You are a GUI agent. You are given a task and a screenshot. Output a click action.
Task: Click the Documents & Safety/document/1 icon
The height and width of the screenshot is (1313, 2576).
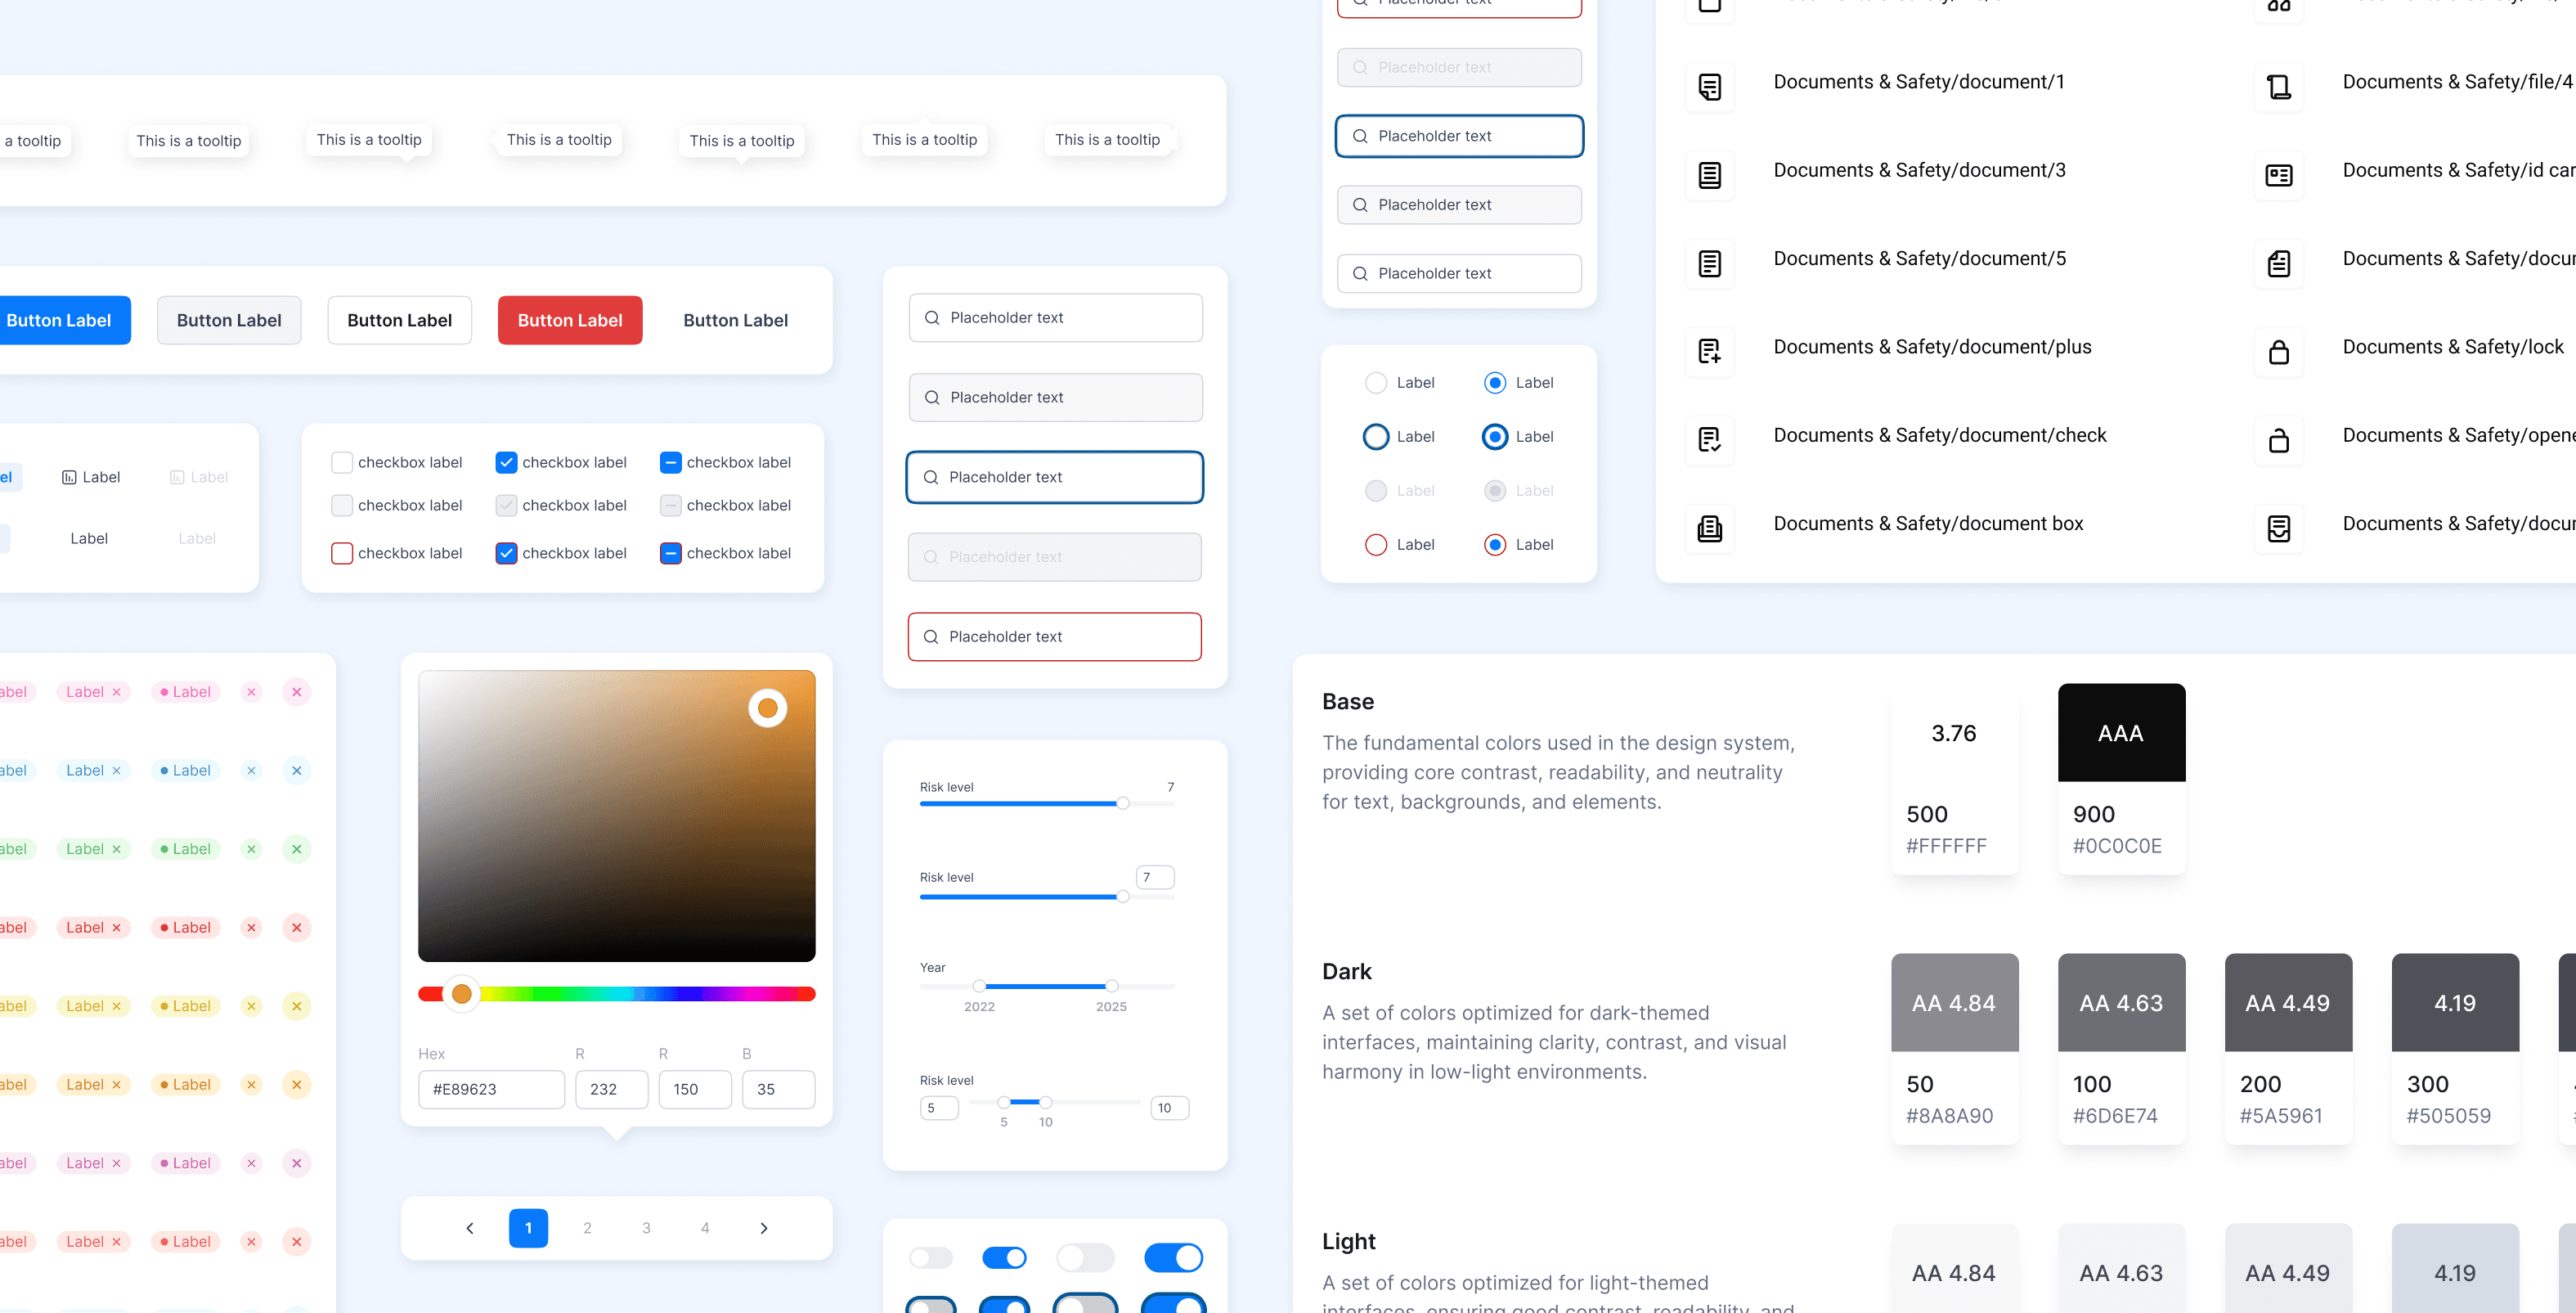tap(1709, 87)
